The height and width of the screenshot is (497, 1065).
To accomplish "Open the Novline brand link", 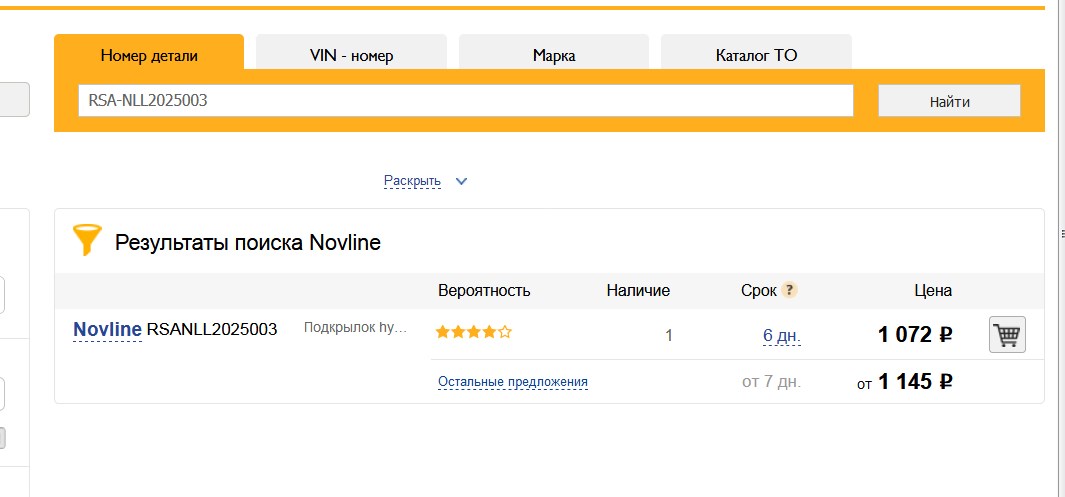I will (x=107, y=329).
